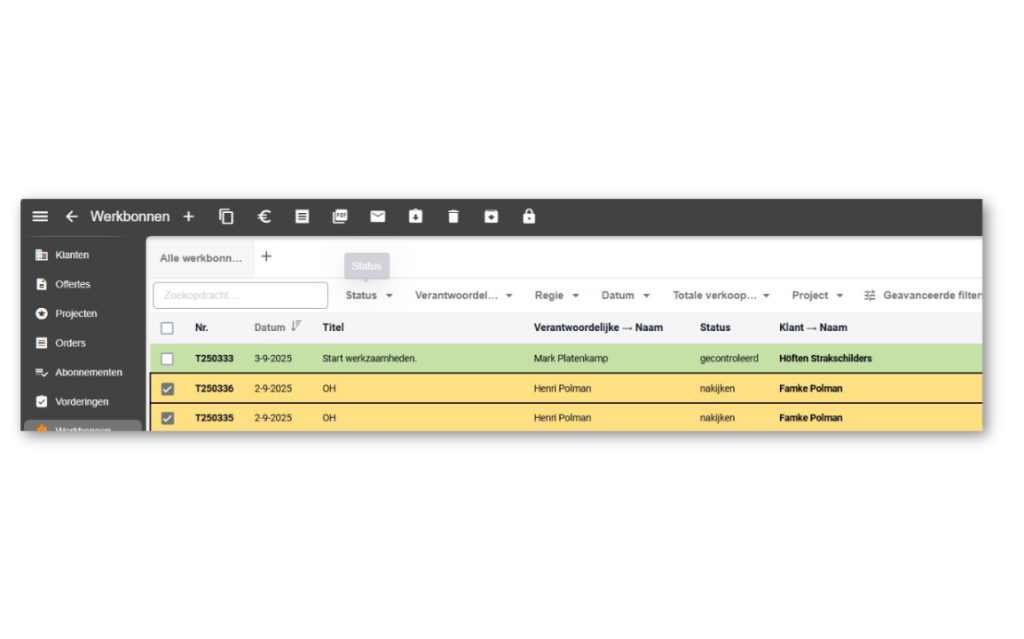Click the back arrow beside Werkbonnen
Viewport: 1024px width, 639px height.
coord(71,217)
